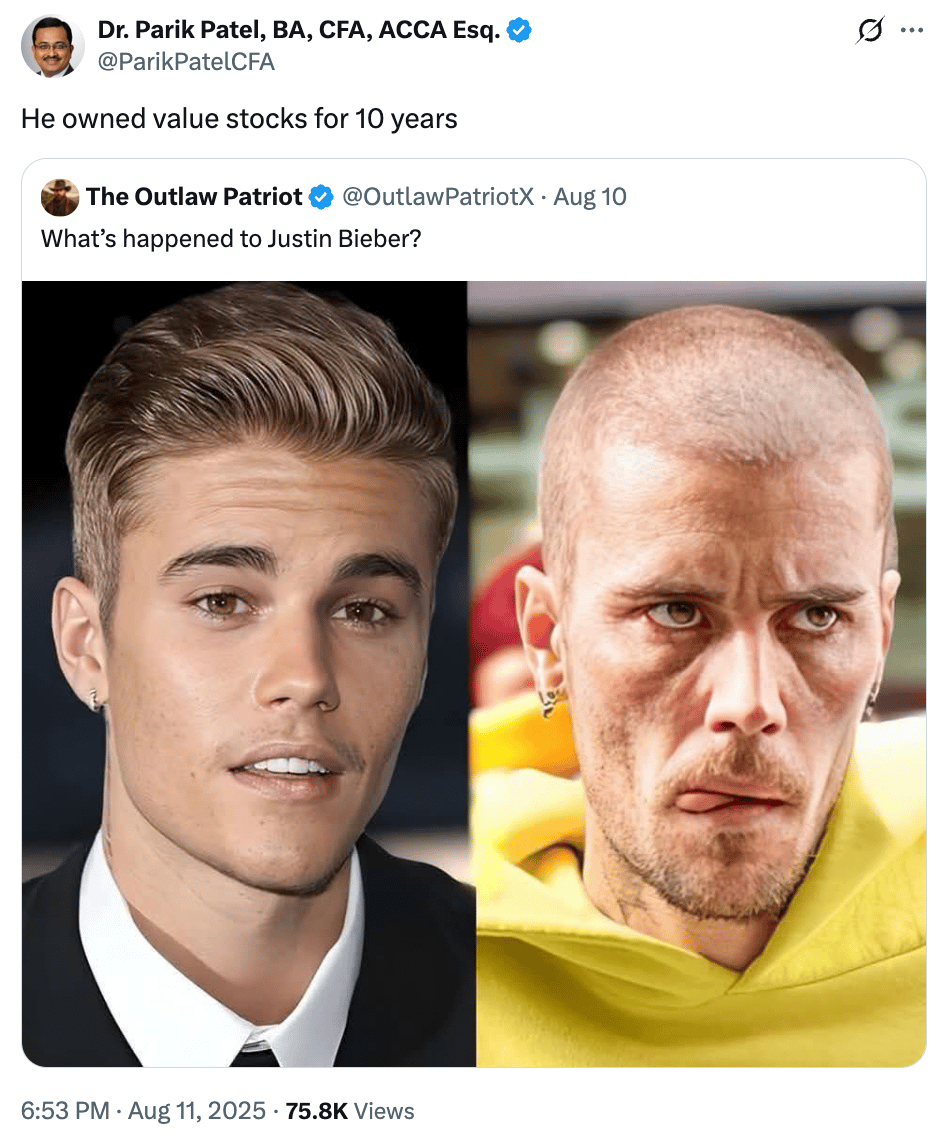Click The Outlaw Patriot display name
946x1142 pixels.
point(194,197)
